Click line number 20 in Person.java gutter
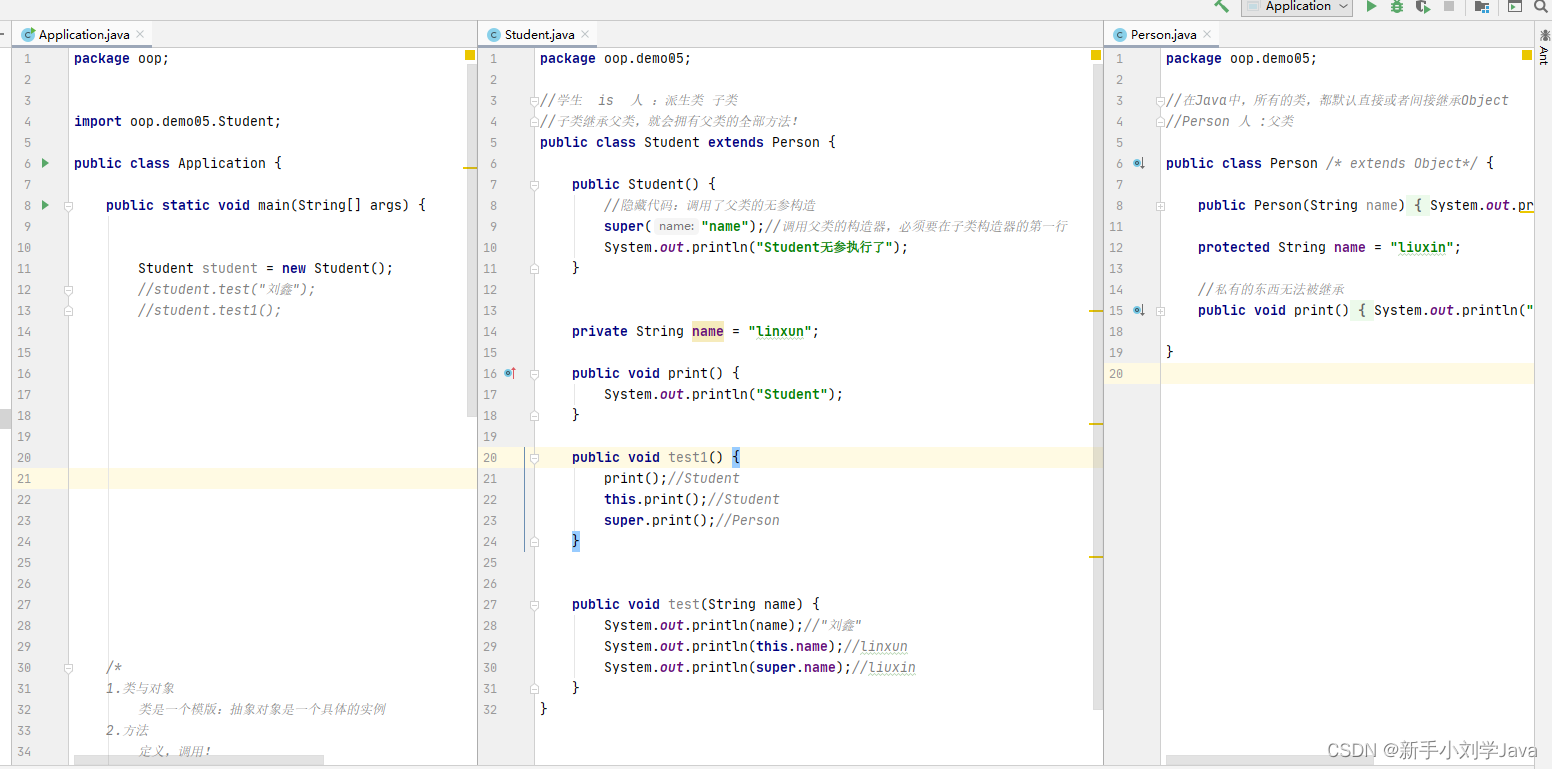The height and width of the screenshot is (769, 1552). tap(1116, 373)
